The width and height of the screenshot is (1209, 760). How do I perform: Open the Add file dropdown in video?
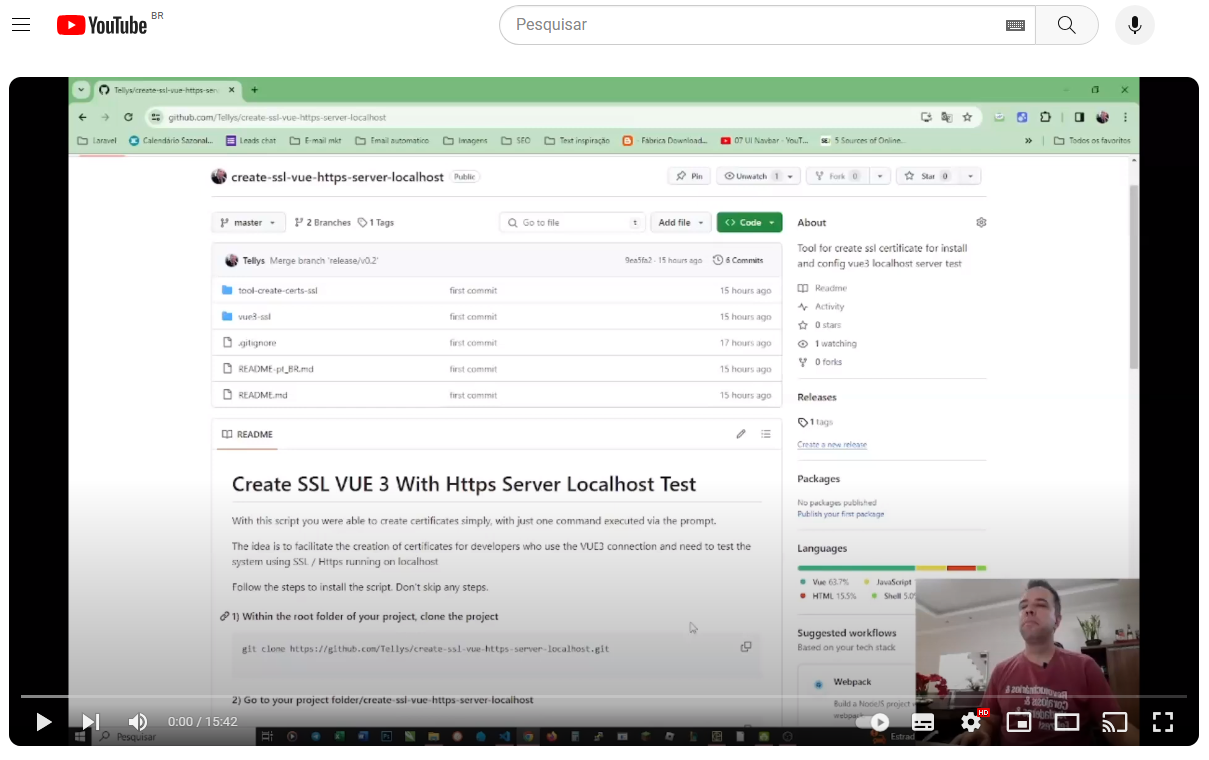[681, 223]
